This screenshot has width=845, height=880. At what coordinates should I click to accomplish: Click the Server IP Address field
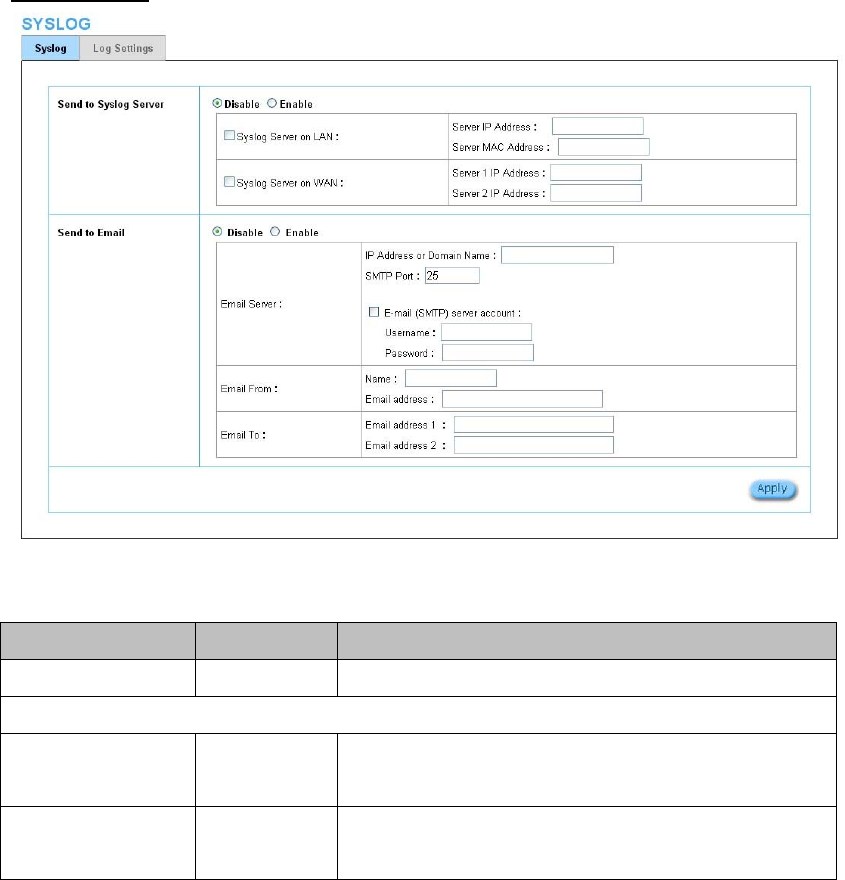pyautogui.click(x=598, y=126)
